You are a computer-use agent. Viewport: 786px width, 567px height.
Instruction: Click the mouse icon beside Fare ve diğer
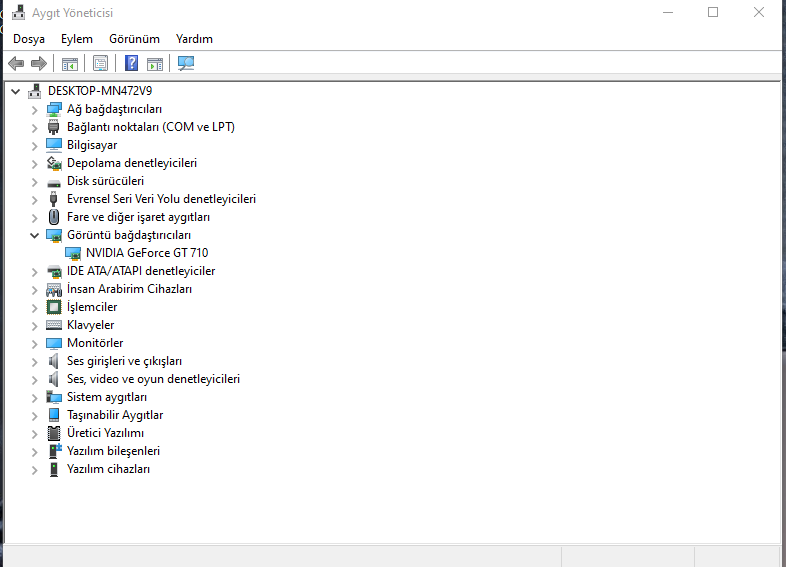point(54,217)
